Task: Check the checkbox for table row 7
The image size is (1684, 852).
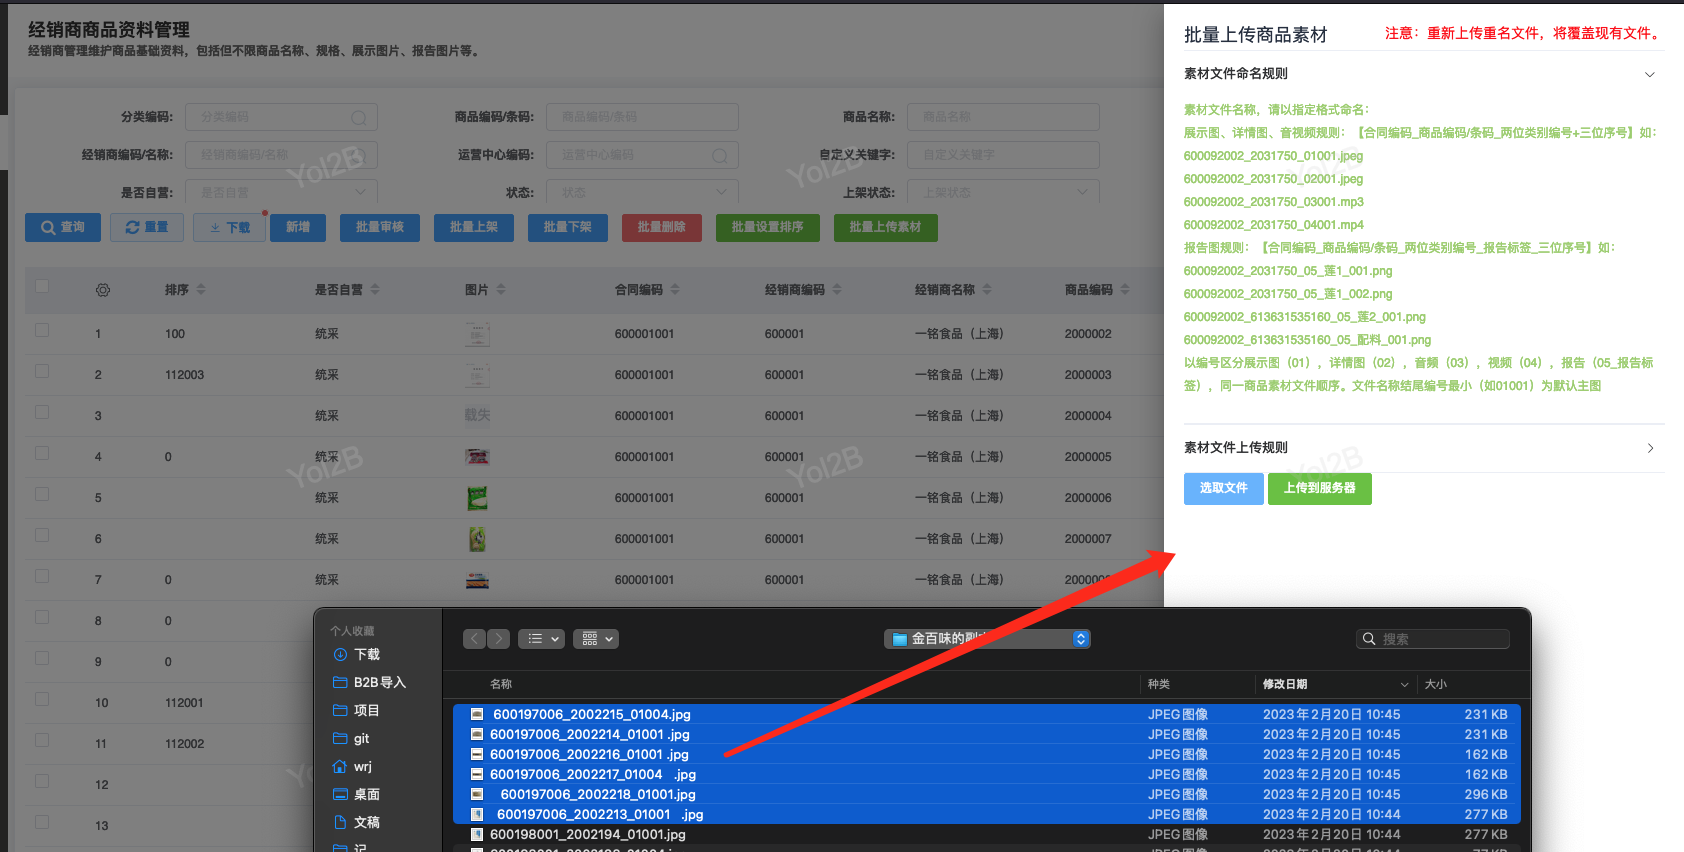Action: click(42, 576)
